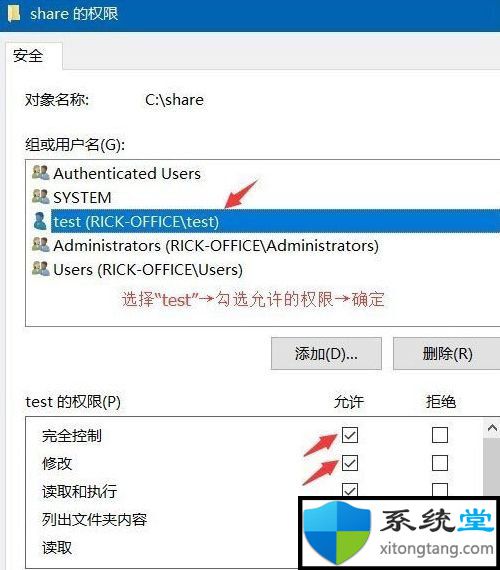Image resolution: width=500 pixels, height=570 pixels.
Task: Click the 删除(R) button
Action: point(447,353)
